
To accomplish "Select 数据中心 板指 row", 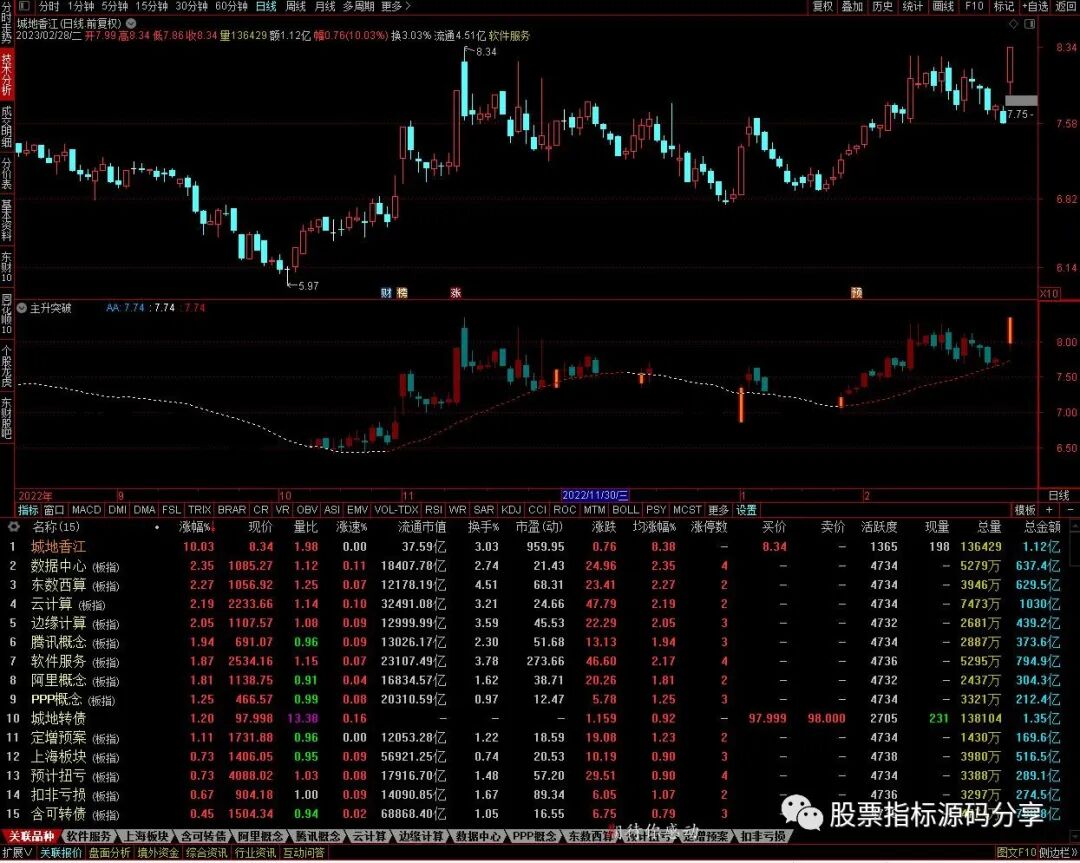I will pyautogui.click(x=540, y=565).
